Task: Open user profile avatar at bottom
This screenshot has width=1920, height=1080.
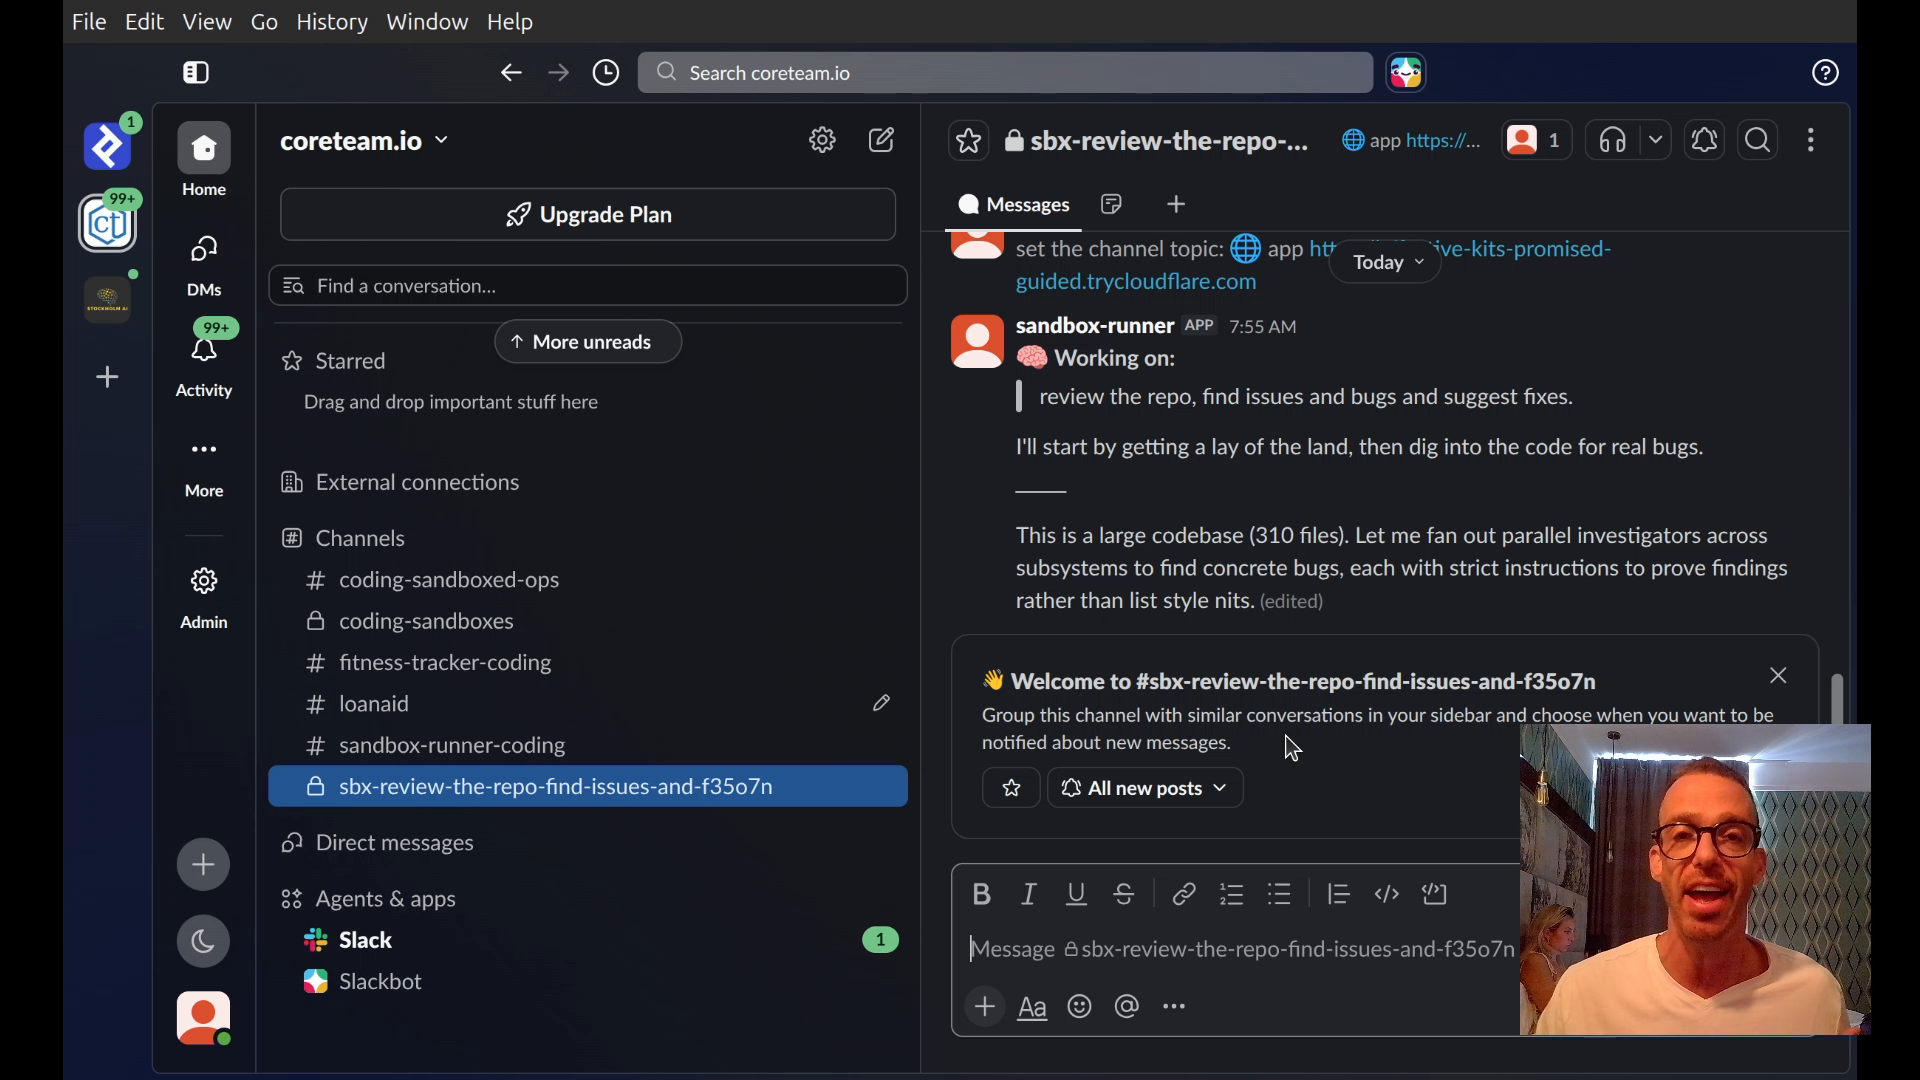Action: (x=204, y=1019)
